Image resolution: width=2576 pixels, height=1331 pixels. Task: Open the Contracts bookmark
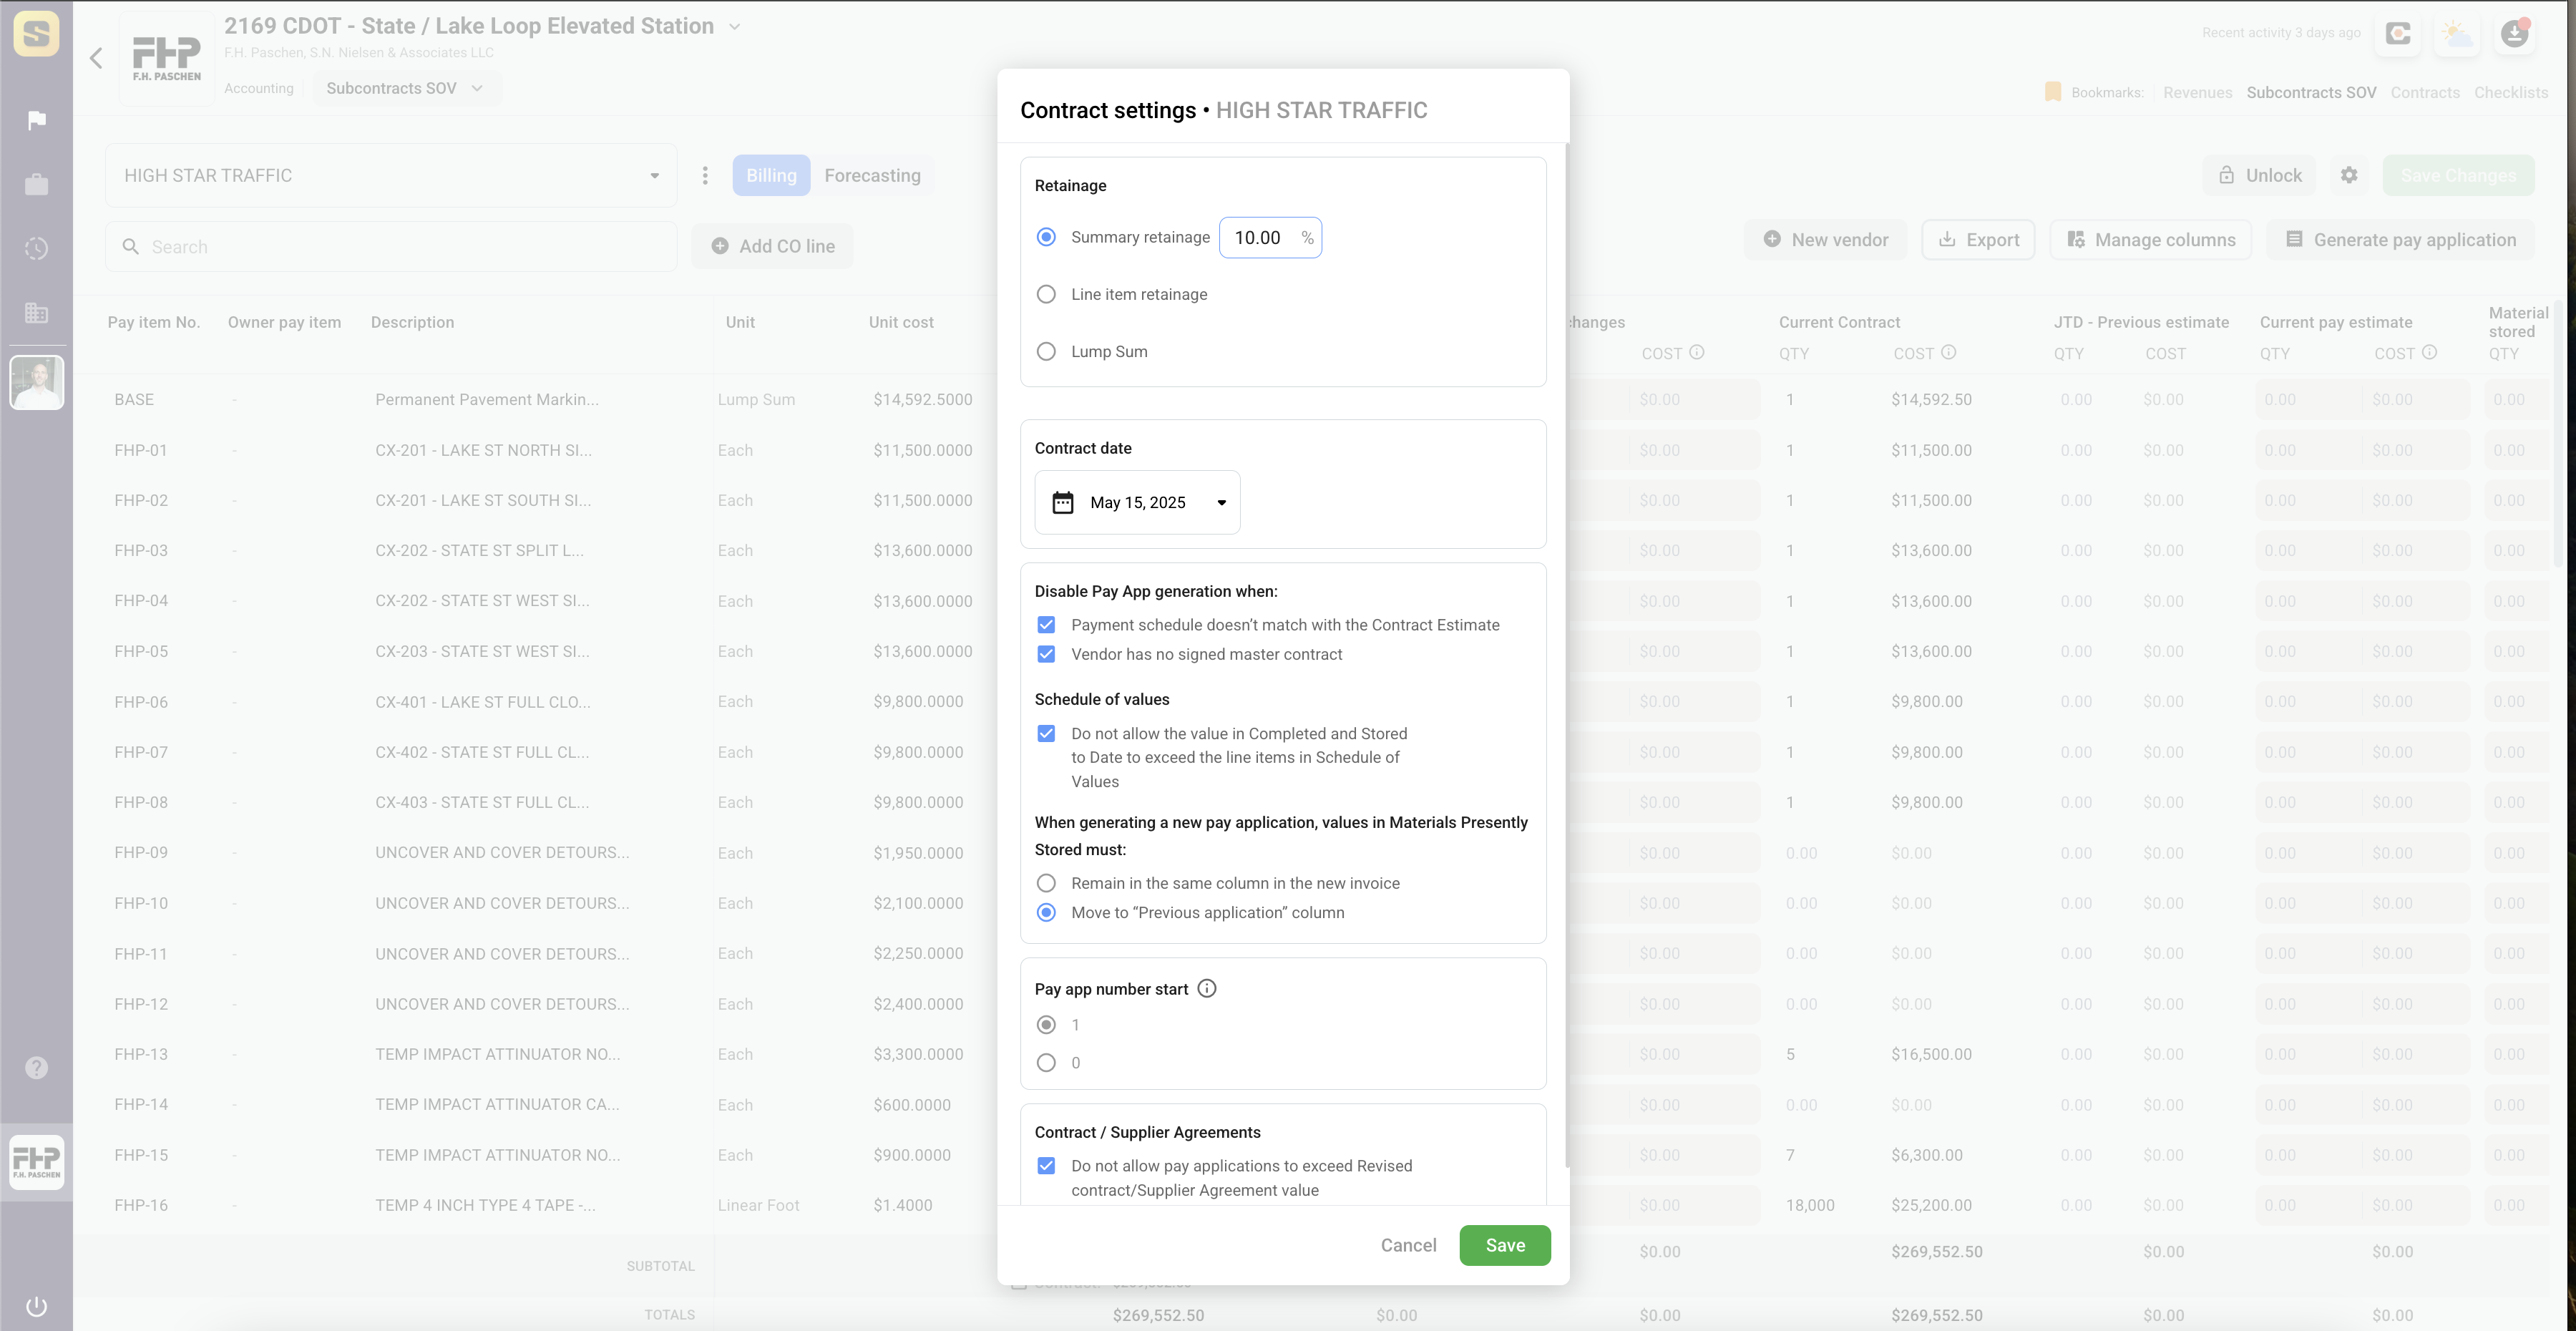tap(2425, 92)
